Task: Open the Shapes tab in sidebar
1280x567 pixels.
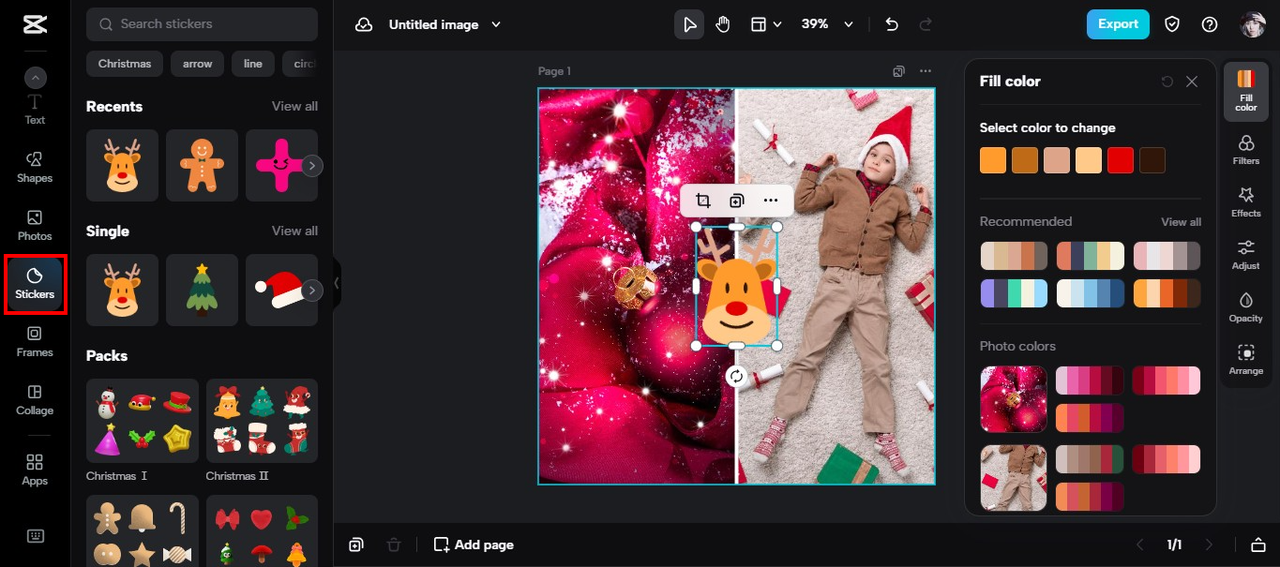Action: tap(35, 167)
